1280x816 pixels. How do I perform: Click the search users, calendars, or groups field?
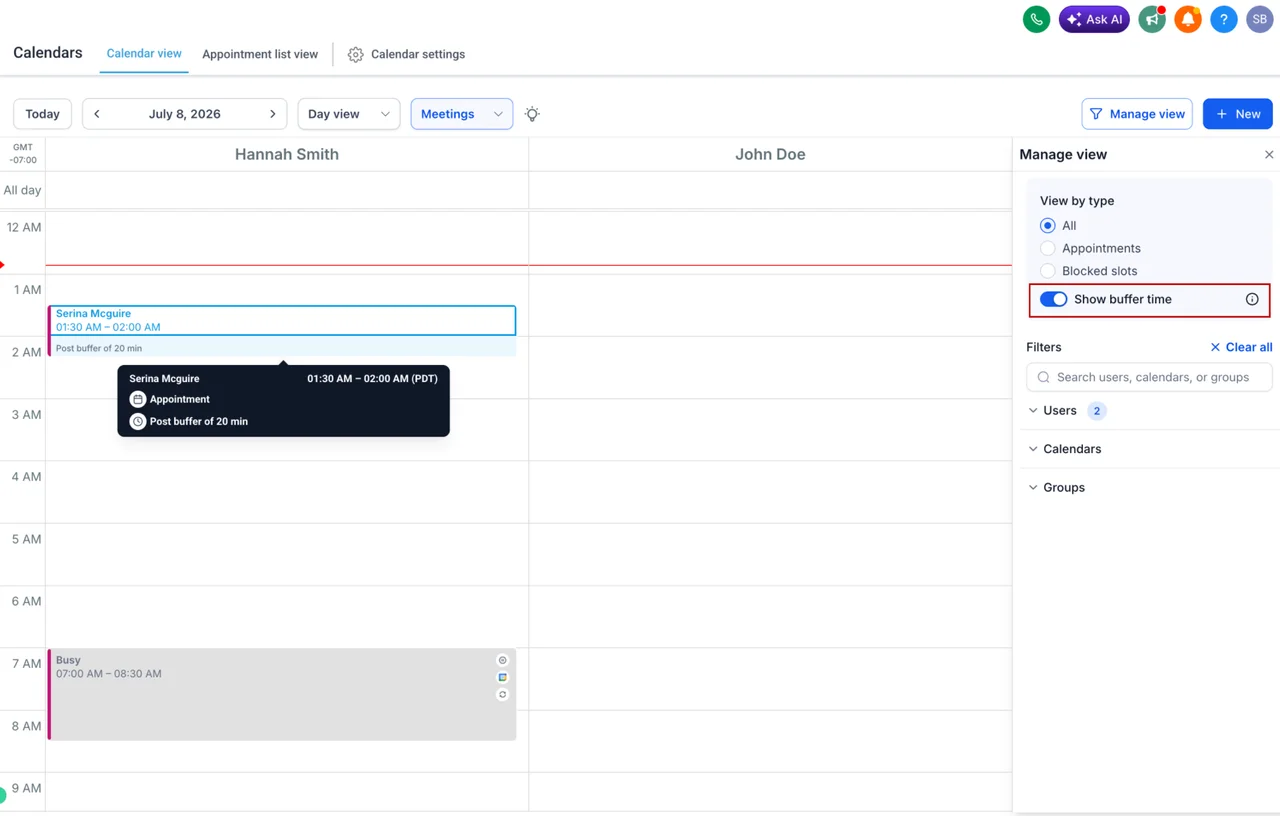1149,377
